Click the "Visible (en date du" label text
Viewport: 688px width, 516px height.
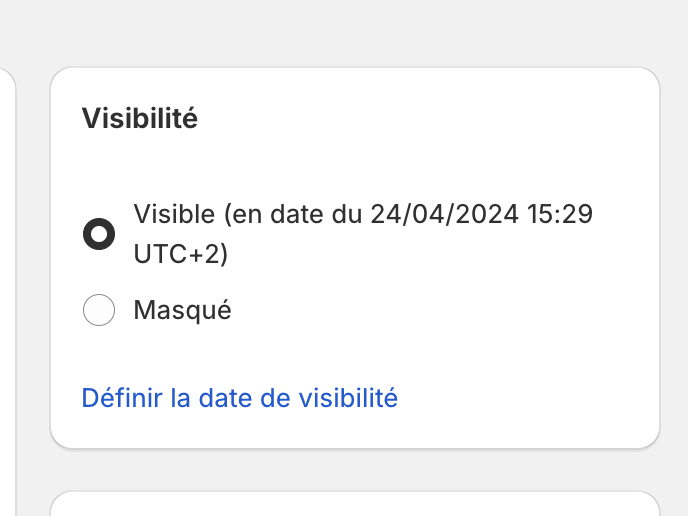click(248, 215)
